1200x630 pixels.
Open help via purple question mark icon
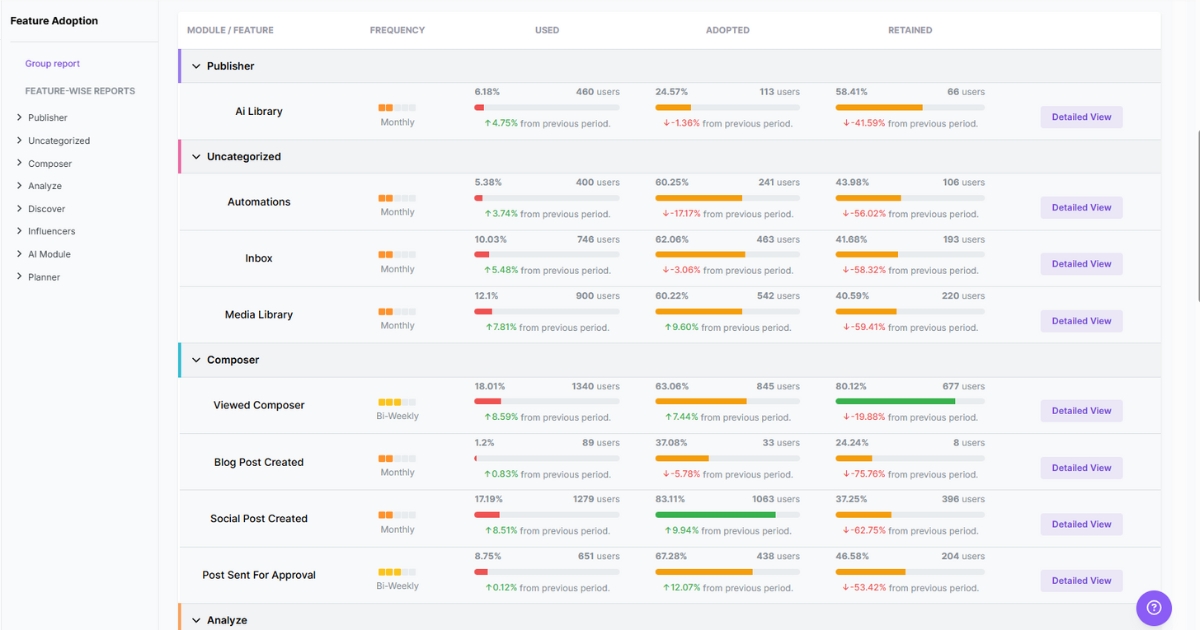tap(1154, 608)
